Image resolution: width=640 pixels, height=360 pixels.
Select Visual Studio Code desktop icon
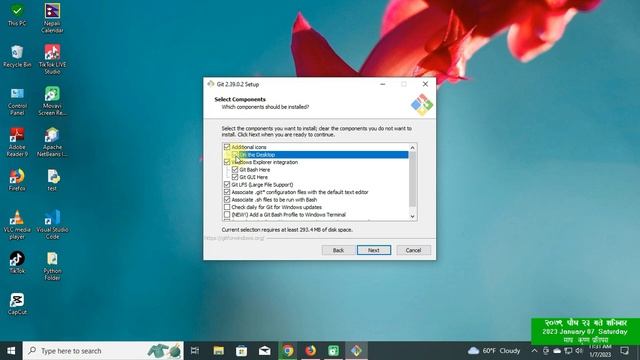tap(52, 224)
